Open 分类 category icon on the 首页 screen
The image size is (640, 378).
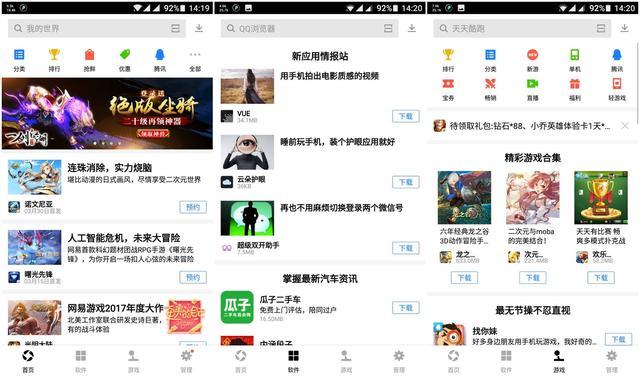point(19,55)
